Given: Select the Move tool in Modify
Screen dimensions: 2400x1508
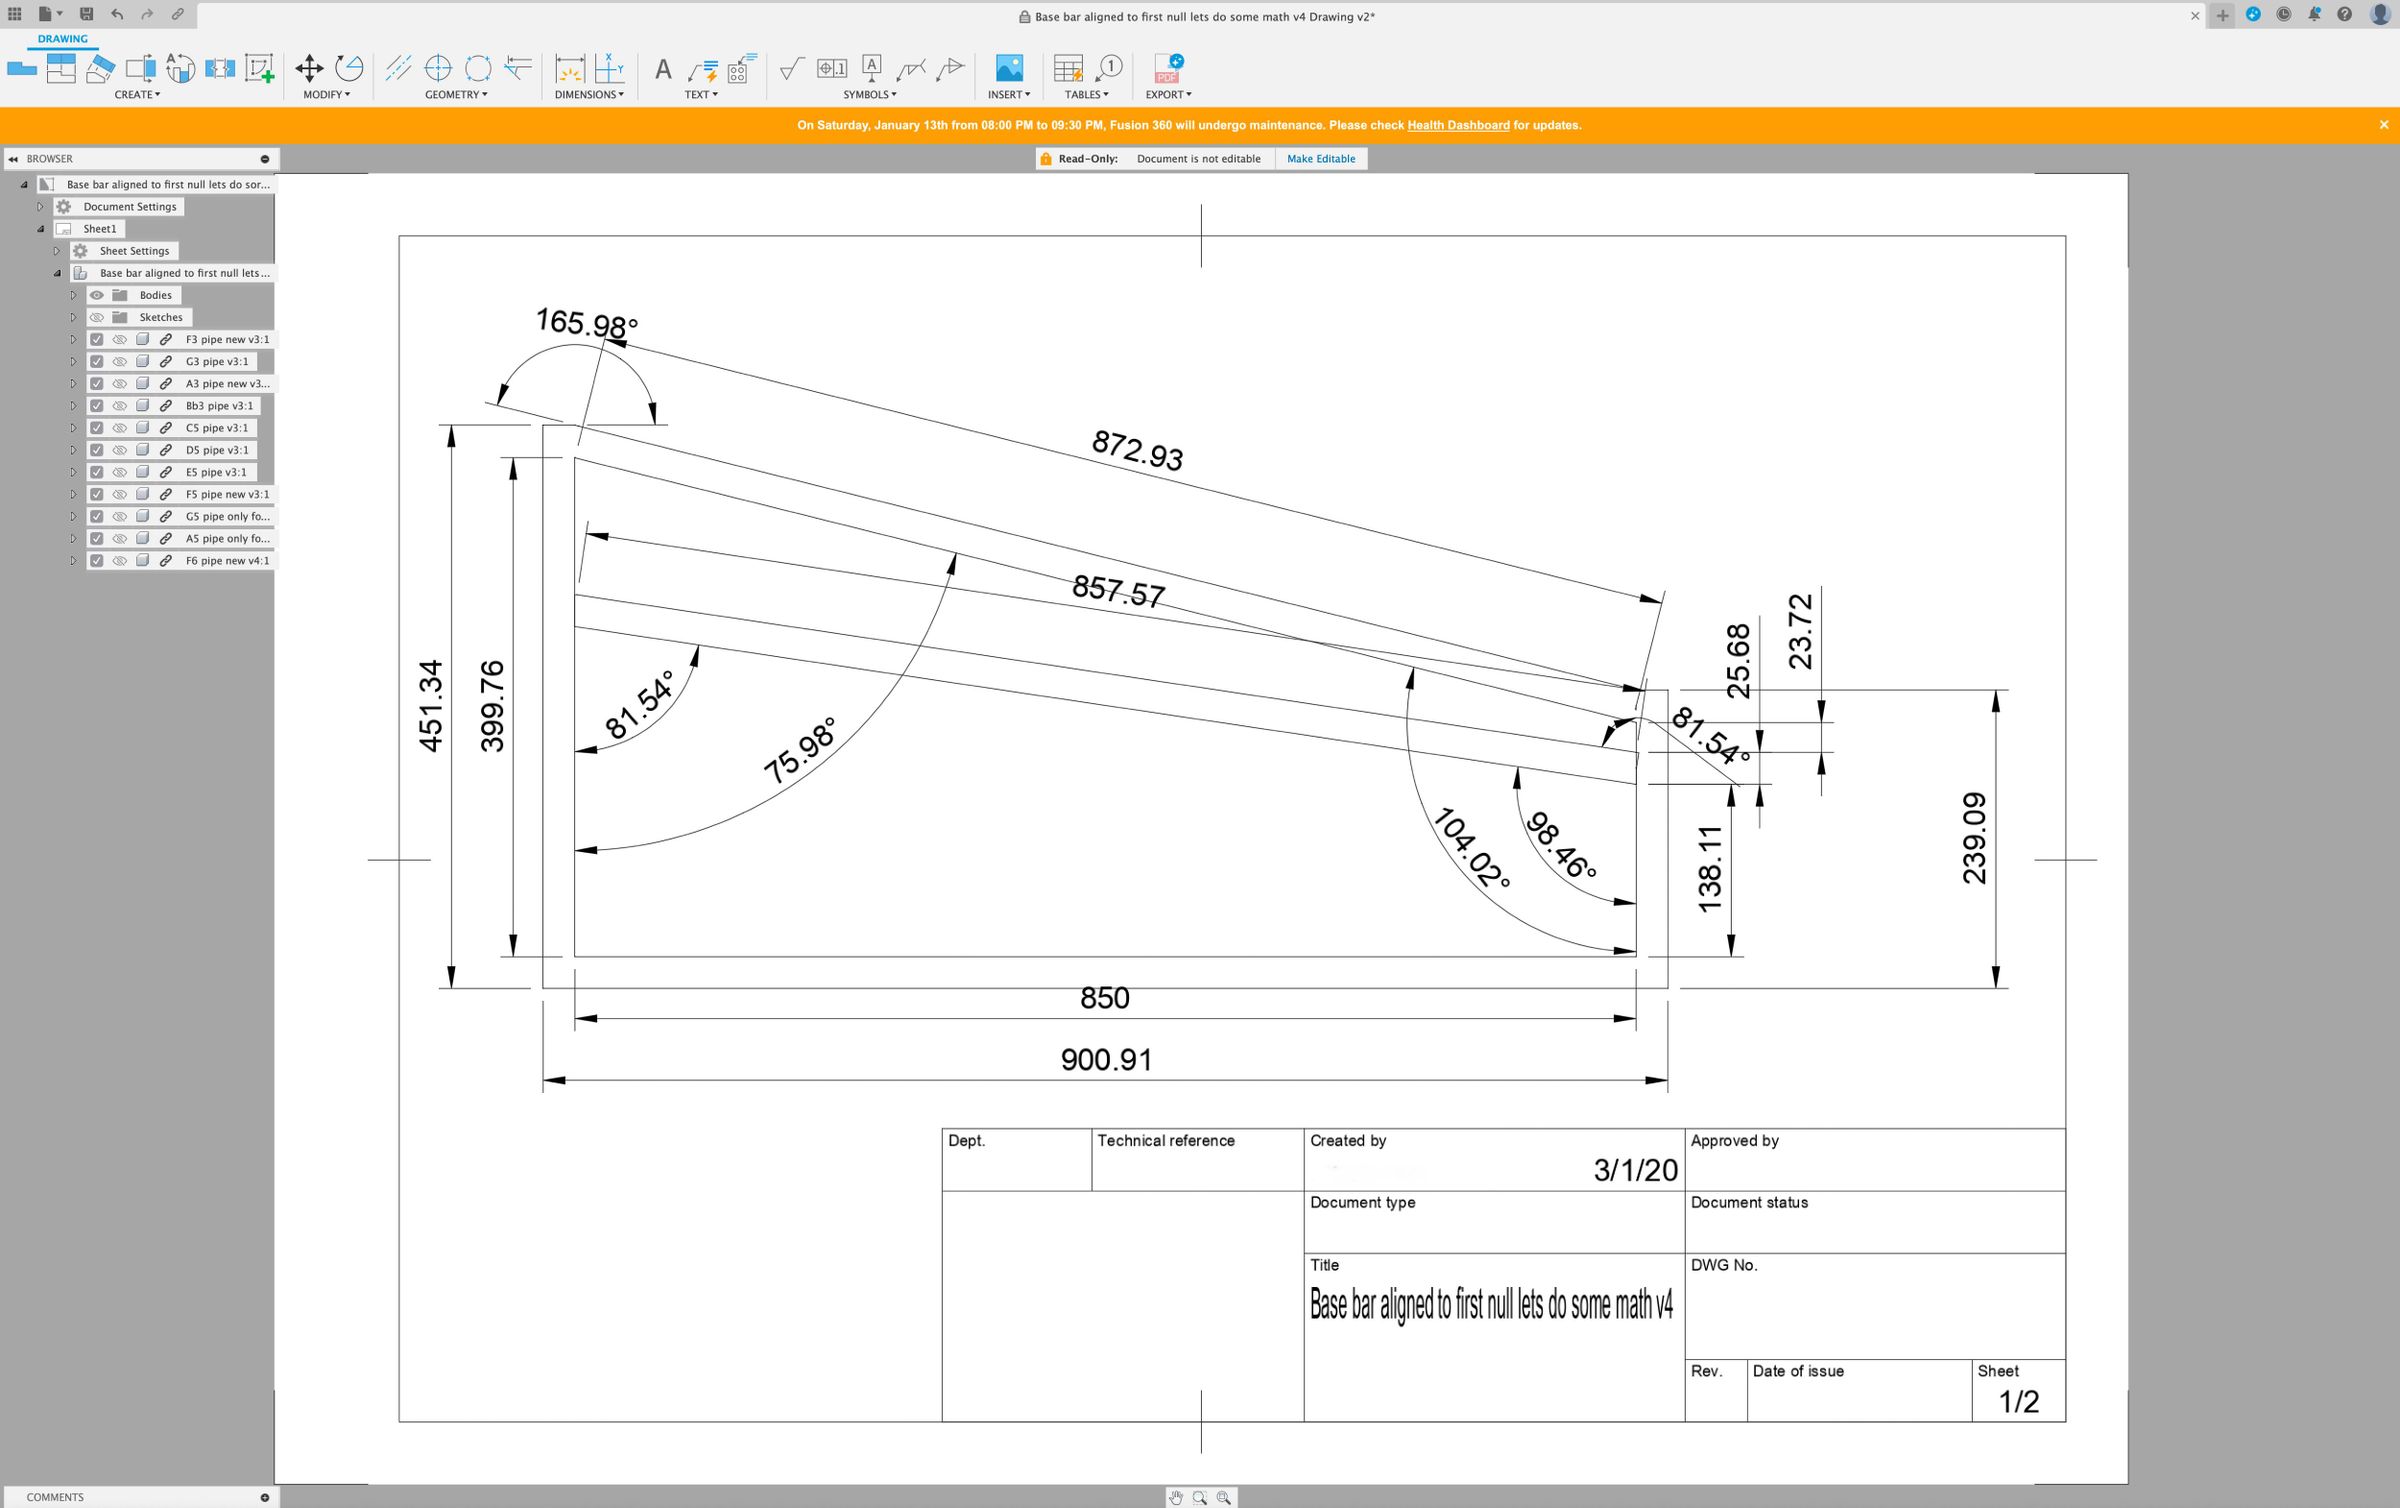Looking at the screenshot, I should pyautogui.click(x=309, y=68).
